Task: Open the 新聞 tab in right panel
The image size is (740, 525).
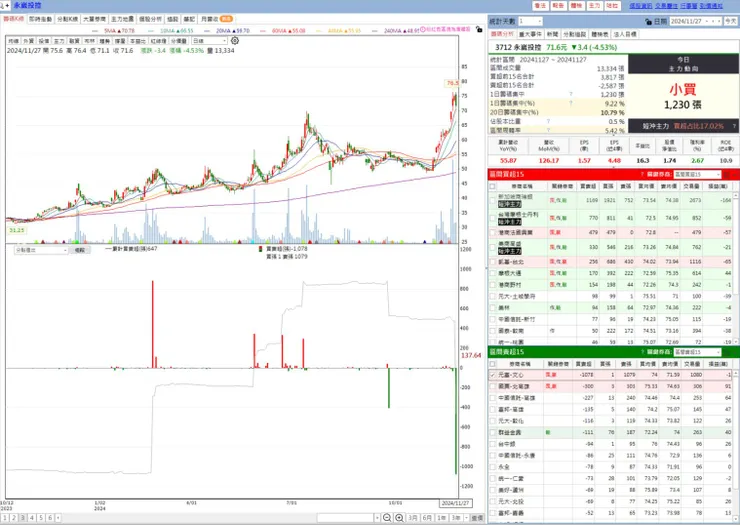Action: pos(553,34)
